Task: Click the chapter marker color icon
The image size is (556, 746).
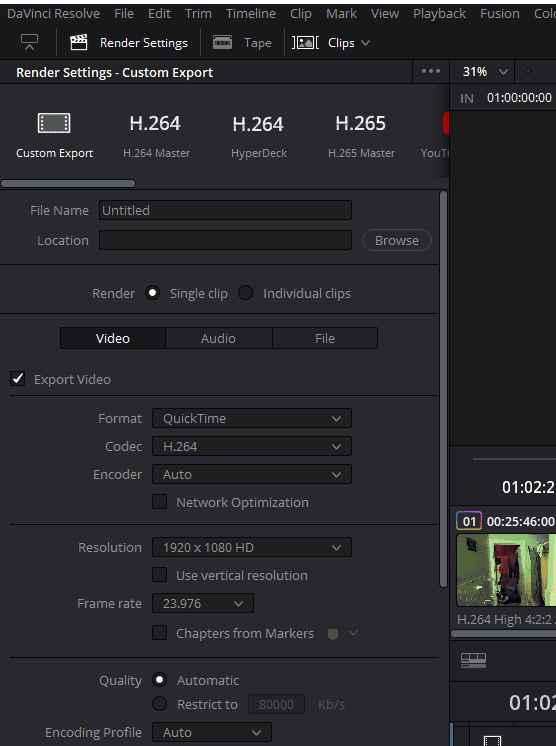Action: 333,634
